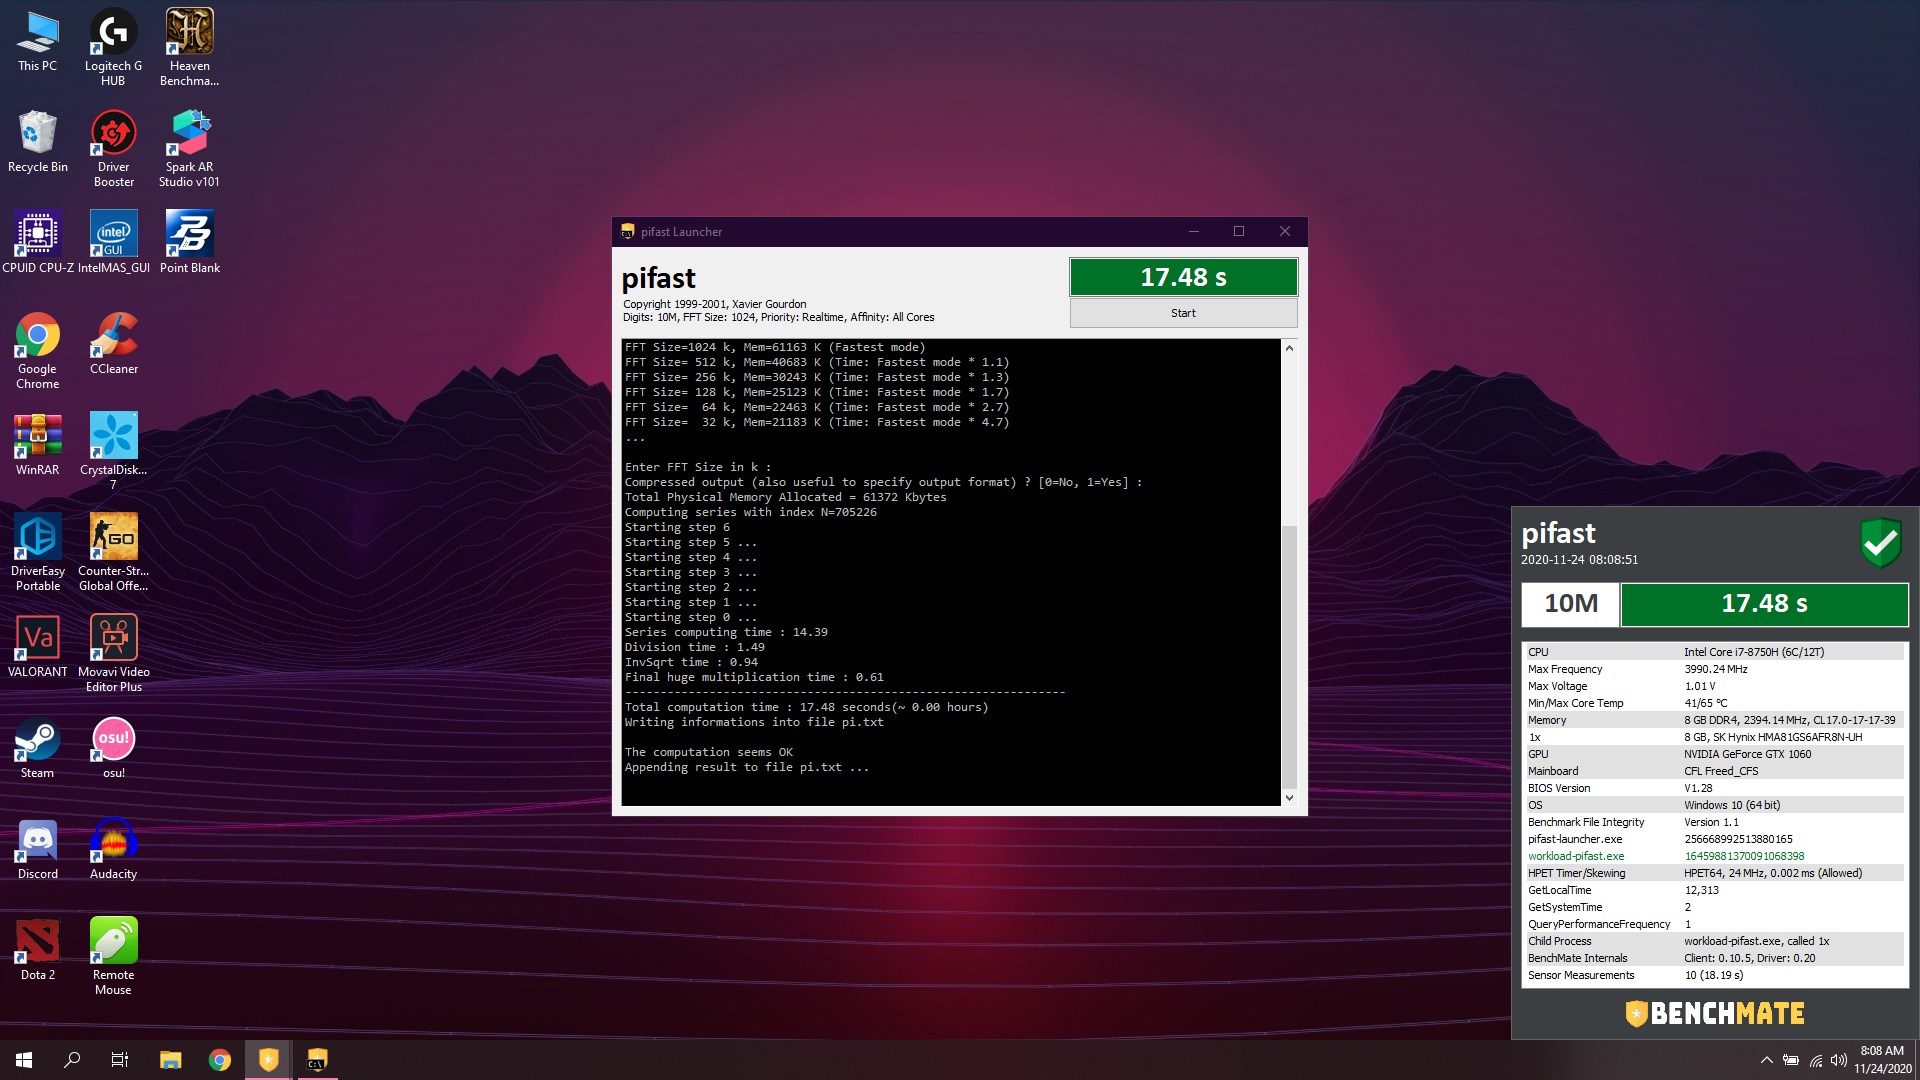The image size is (1920, 1080).
Task: Click the Sensor Measurements row
Action: (x=1715, y=975)
